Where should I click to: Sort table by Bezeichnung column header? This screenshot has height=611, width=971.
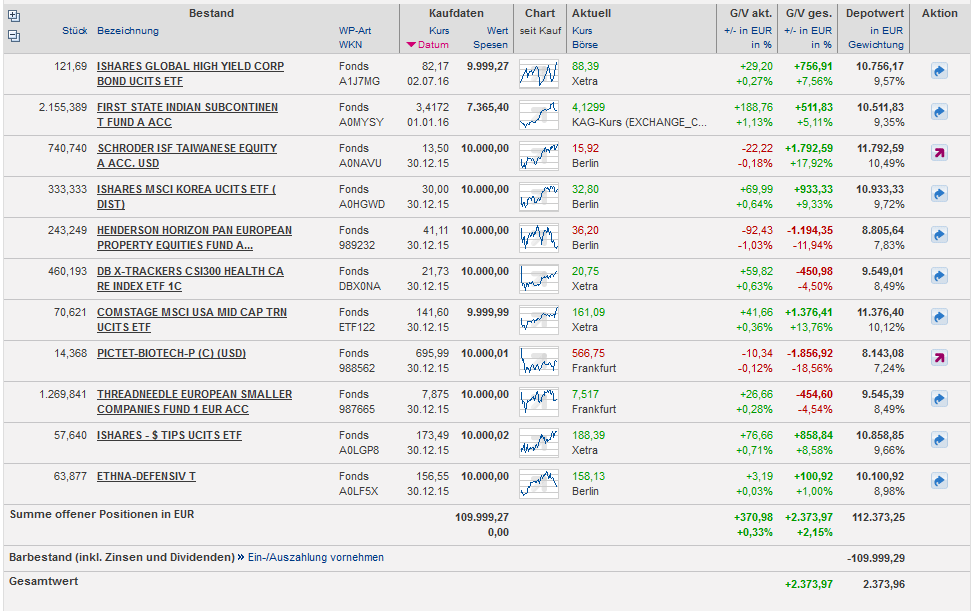[127, 31]
